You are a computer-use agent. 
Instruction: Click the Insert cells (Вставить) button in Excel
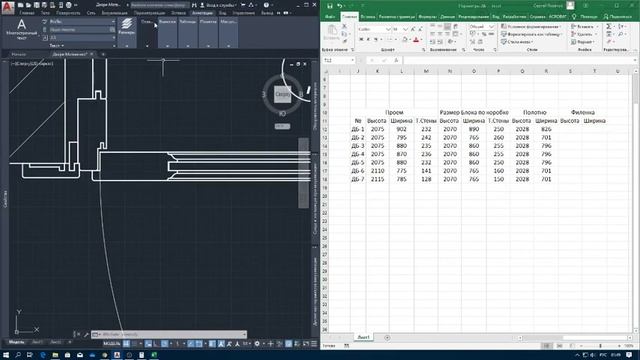(x=584, y=27)
